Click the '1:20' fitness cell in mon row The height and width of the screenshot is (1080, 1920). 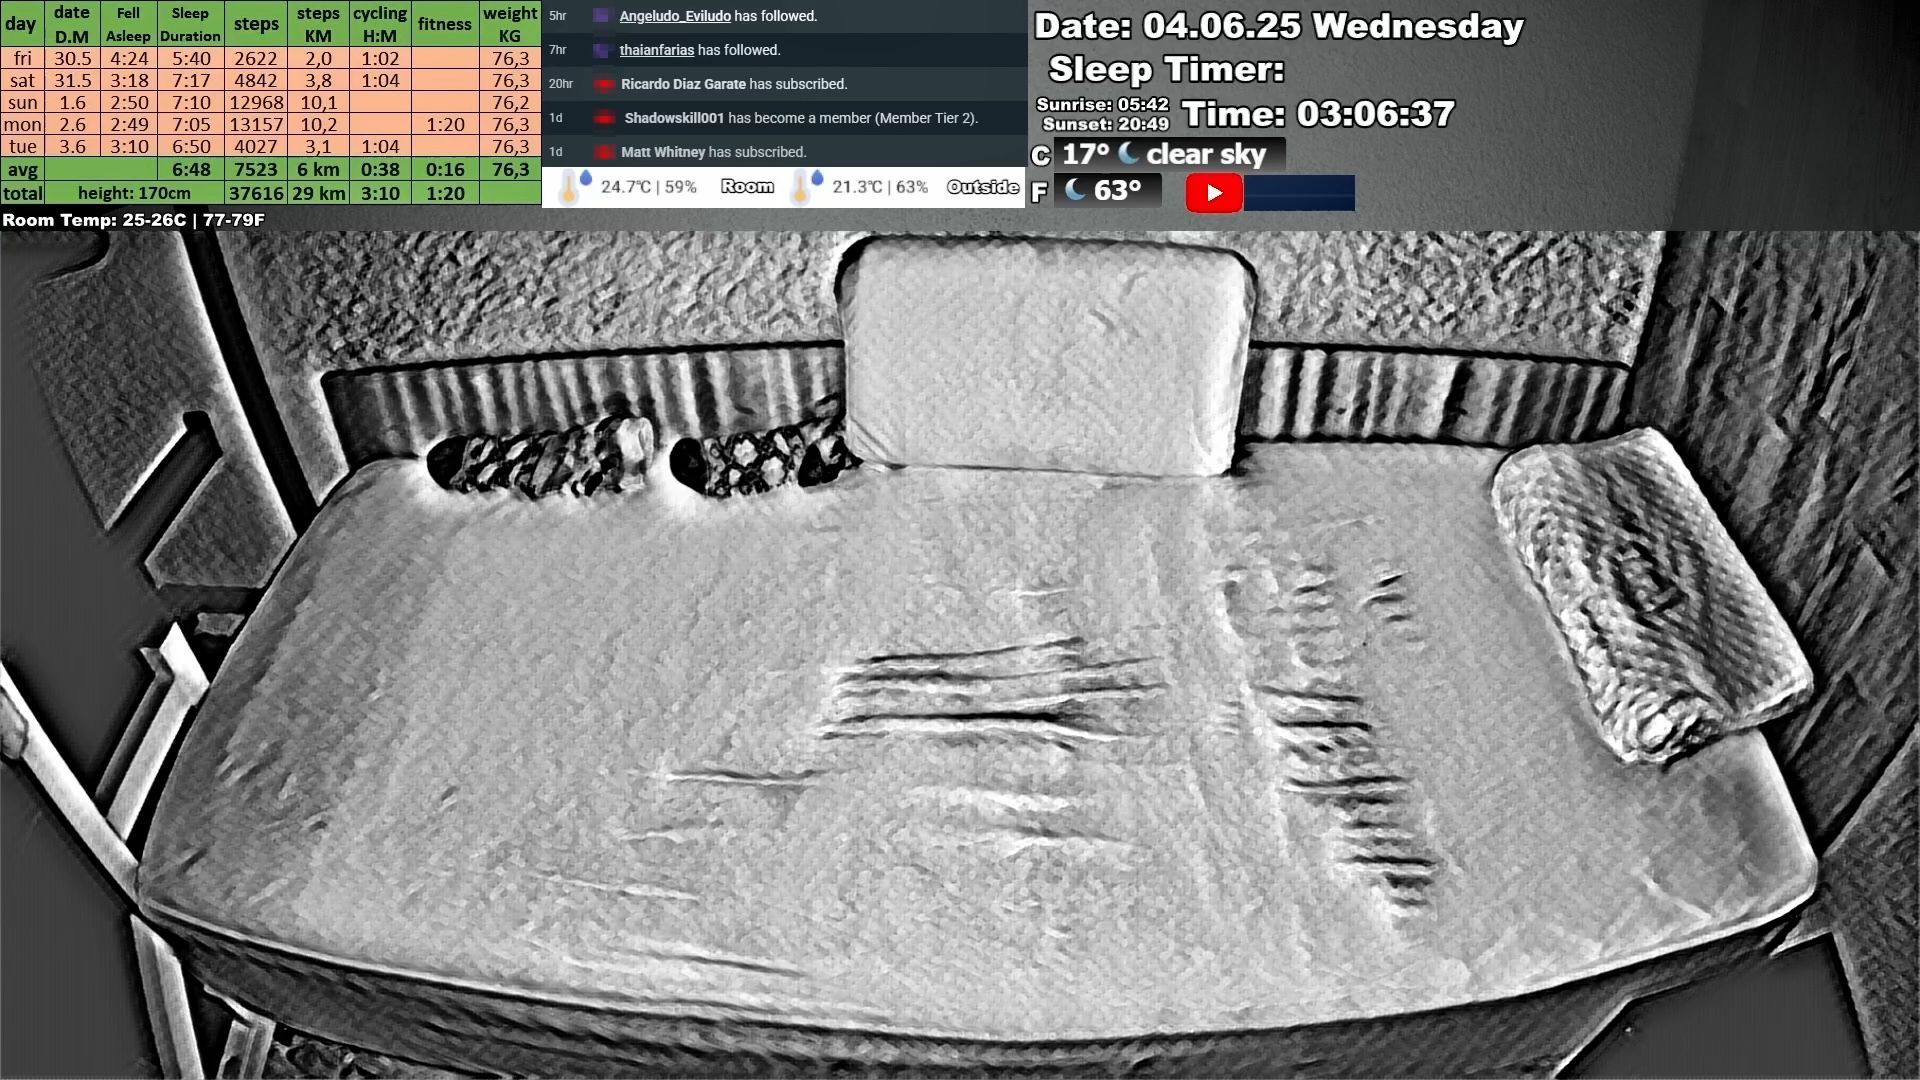click(x=445, y=124)
